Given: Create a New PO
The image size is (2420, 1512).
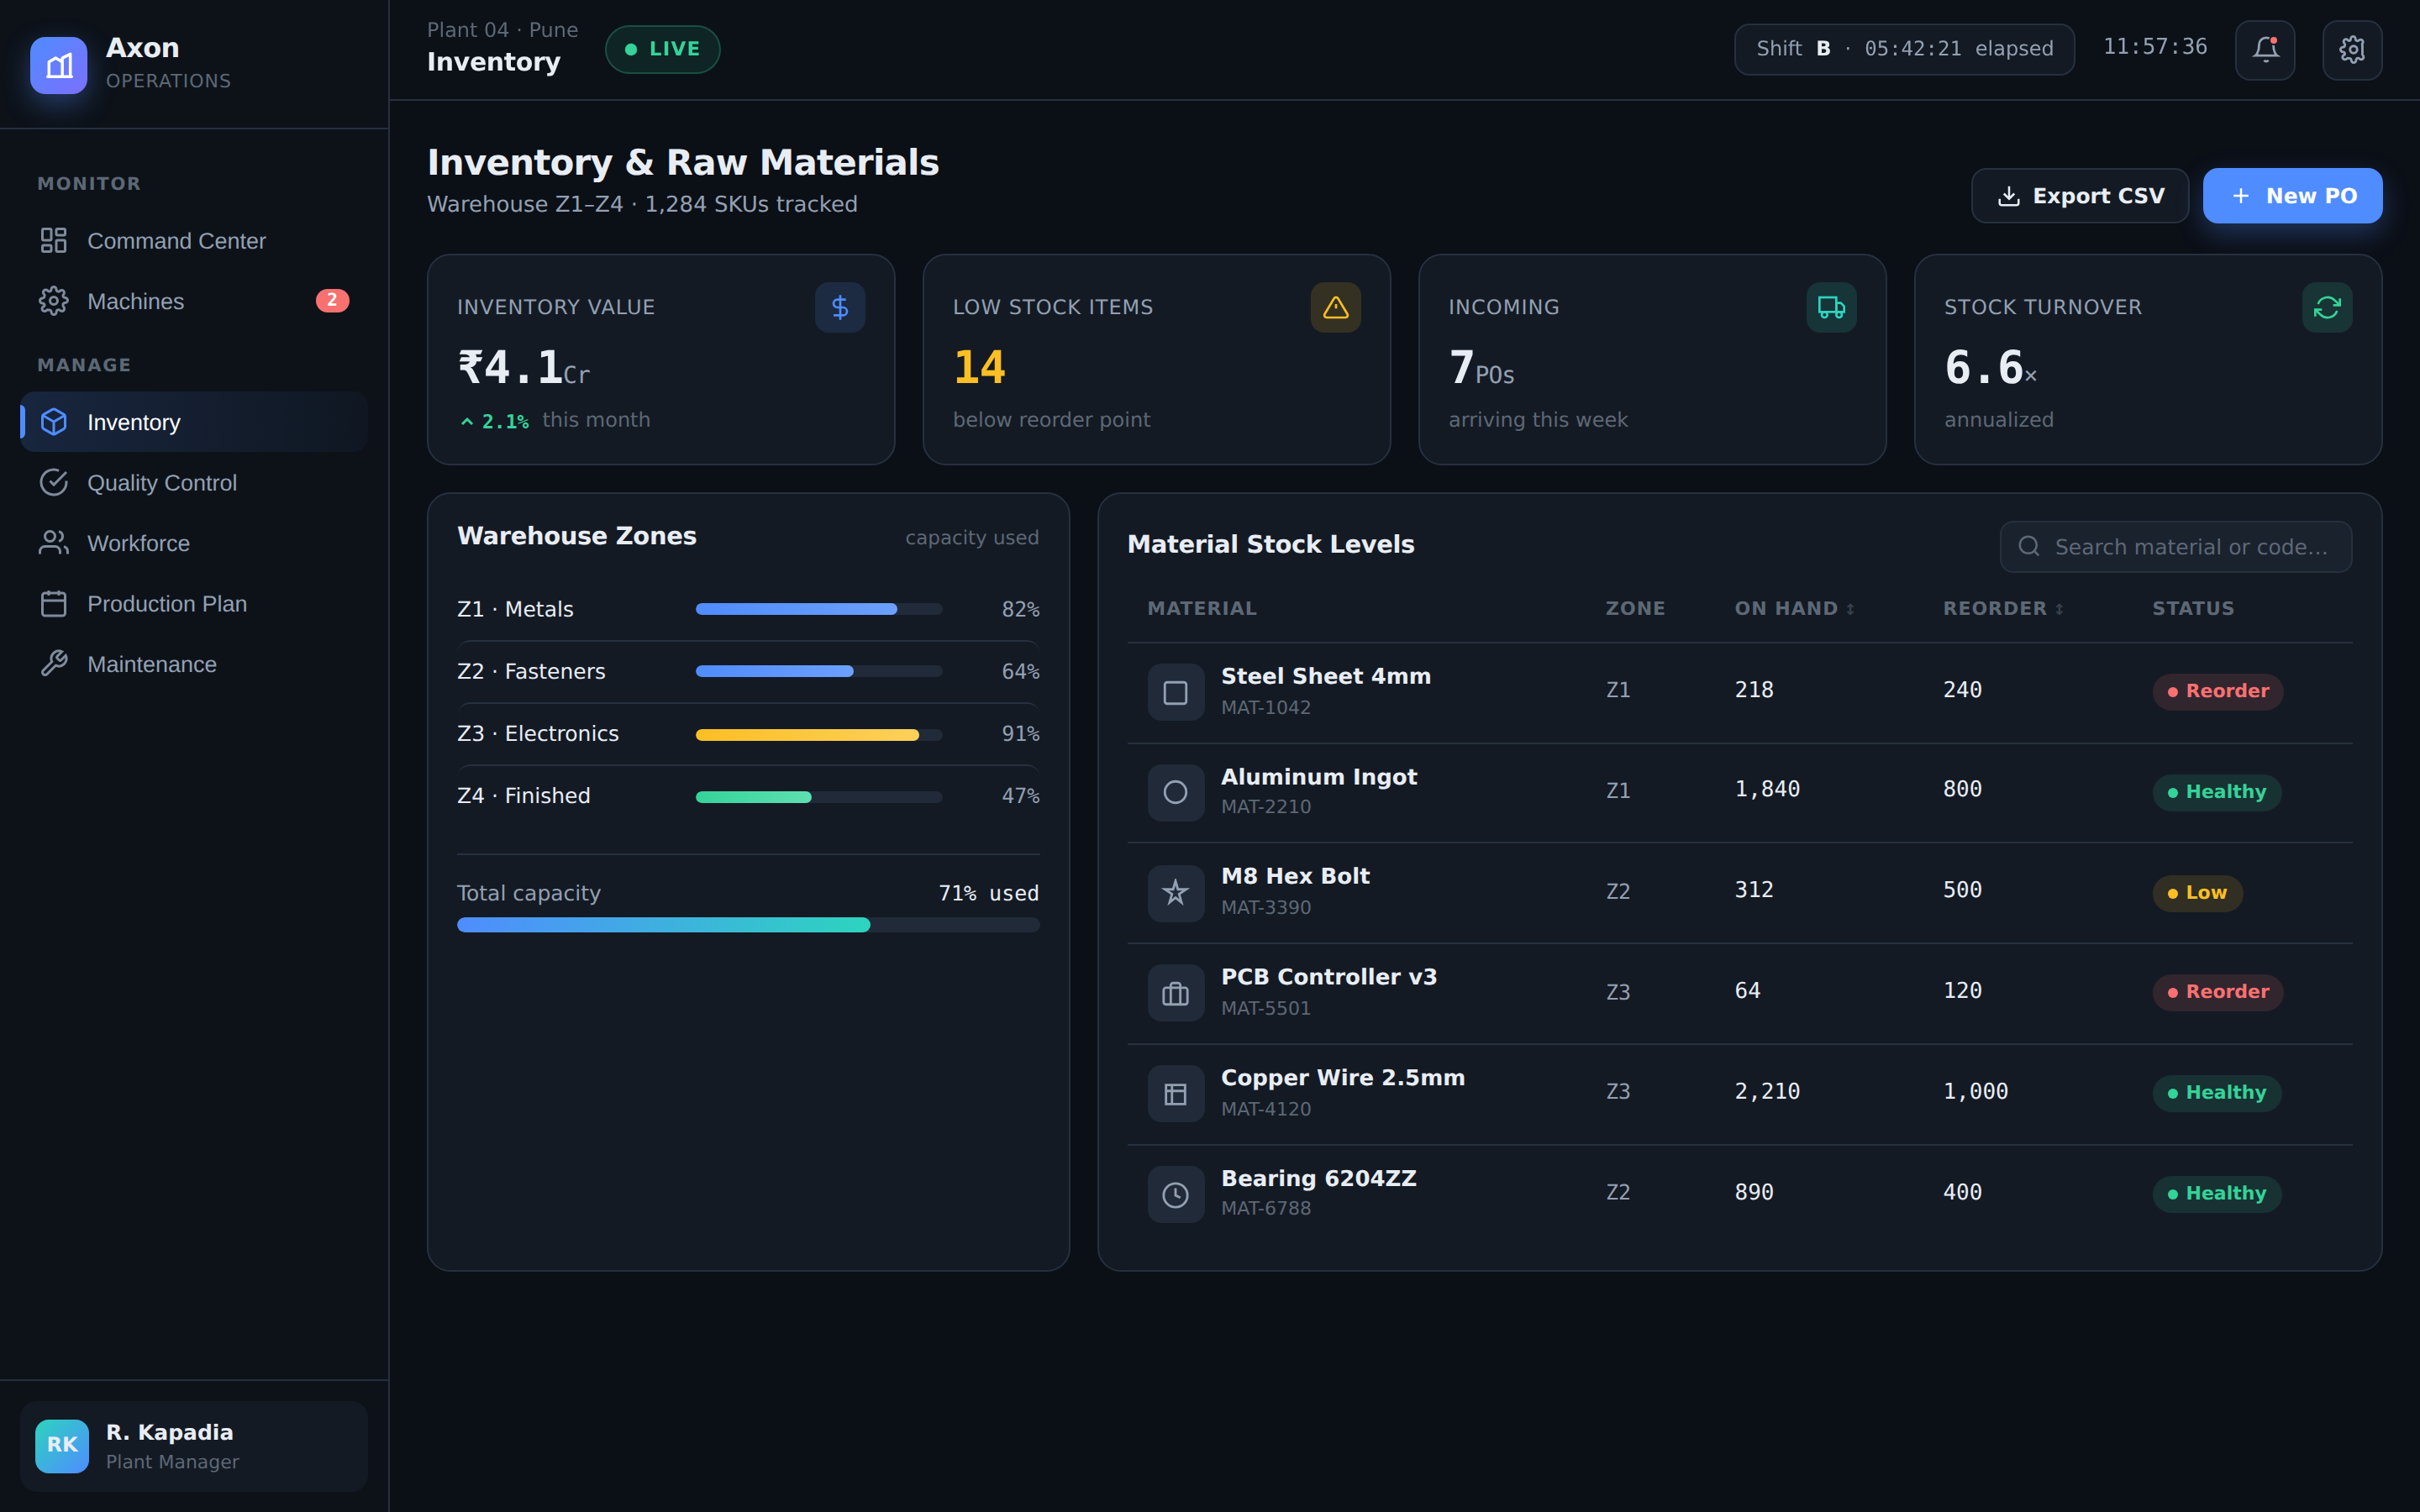Looking at the screenshot, I should point(2292,196).
